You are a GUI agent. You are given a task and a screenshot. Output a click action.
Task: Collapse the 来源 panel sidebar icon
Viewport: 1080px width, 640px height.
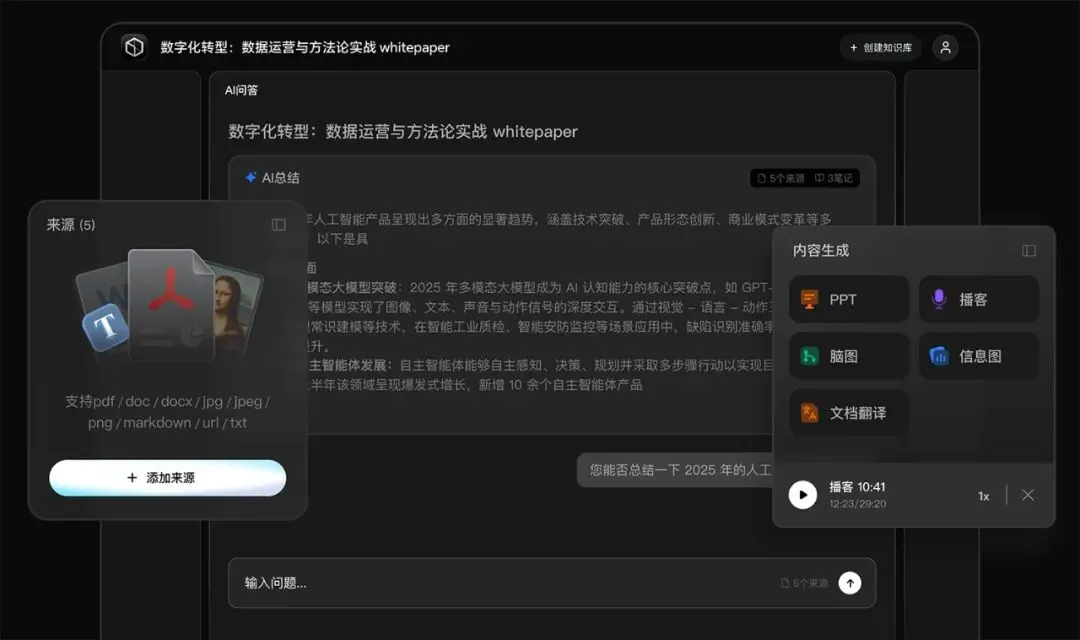[278, 225]
